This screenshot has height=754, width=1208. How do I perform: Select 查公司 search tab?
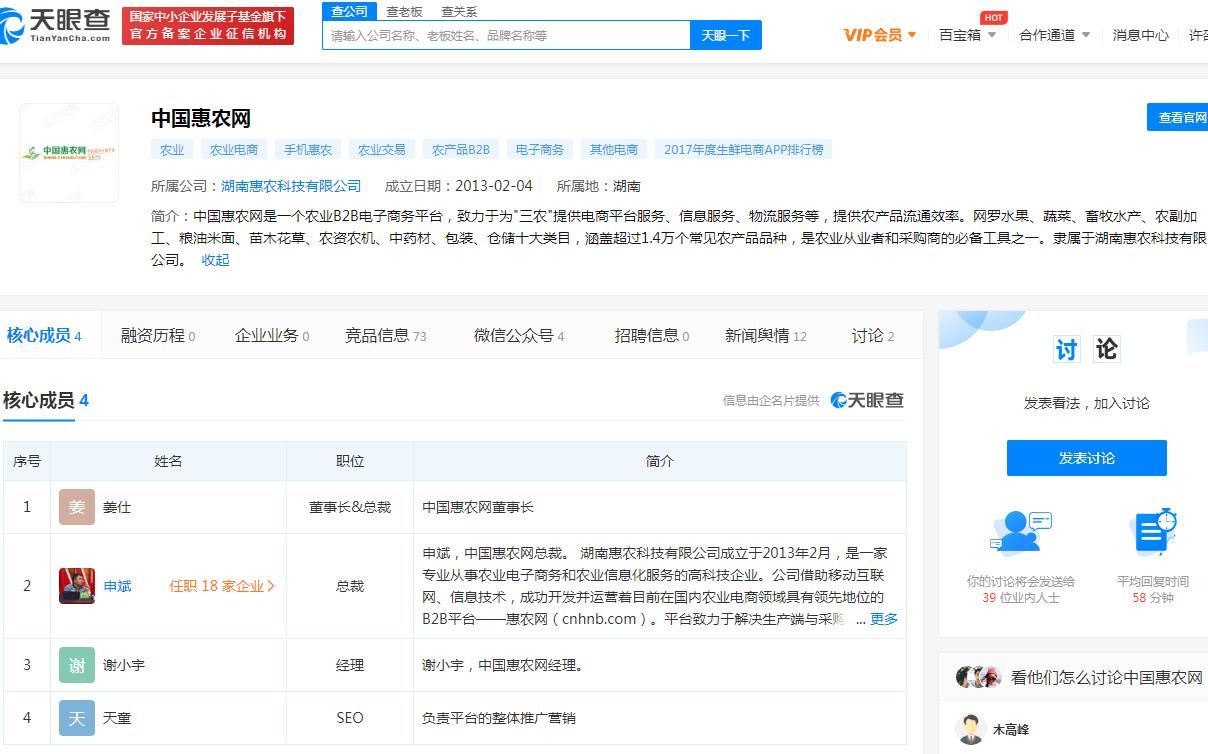tap(350, 11)
